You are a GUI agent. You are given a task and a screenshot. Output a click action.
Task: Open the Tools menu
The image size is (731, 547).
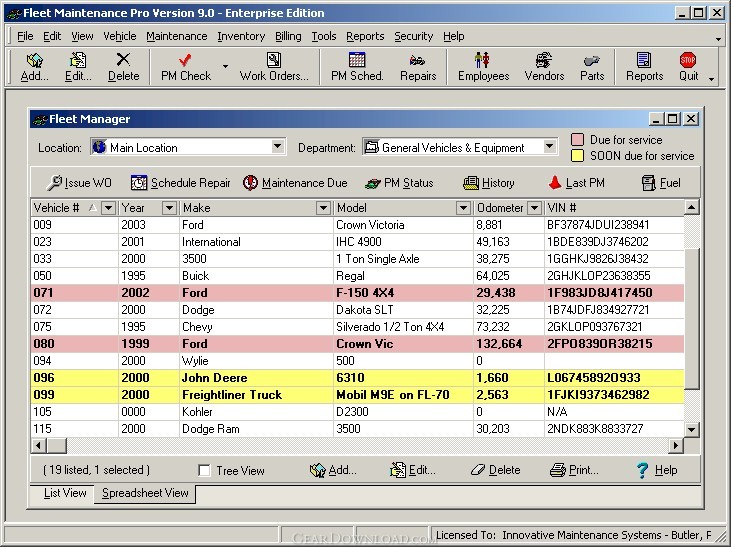324,36
